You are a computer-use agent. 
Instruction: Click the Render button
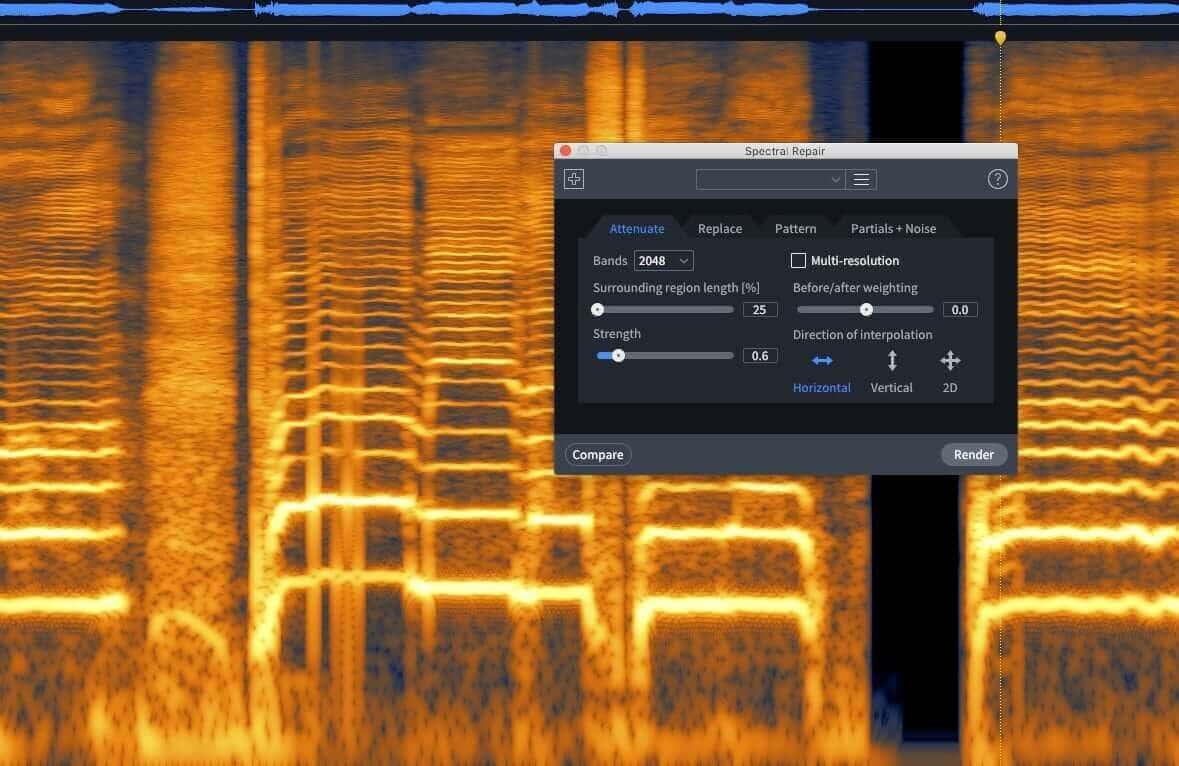(x=974, y=454)
